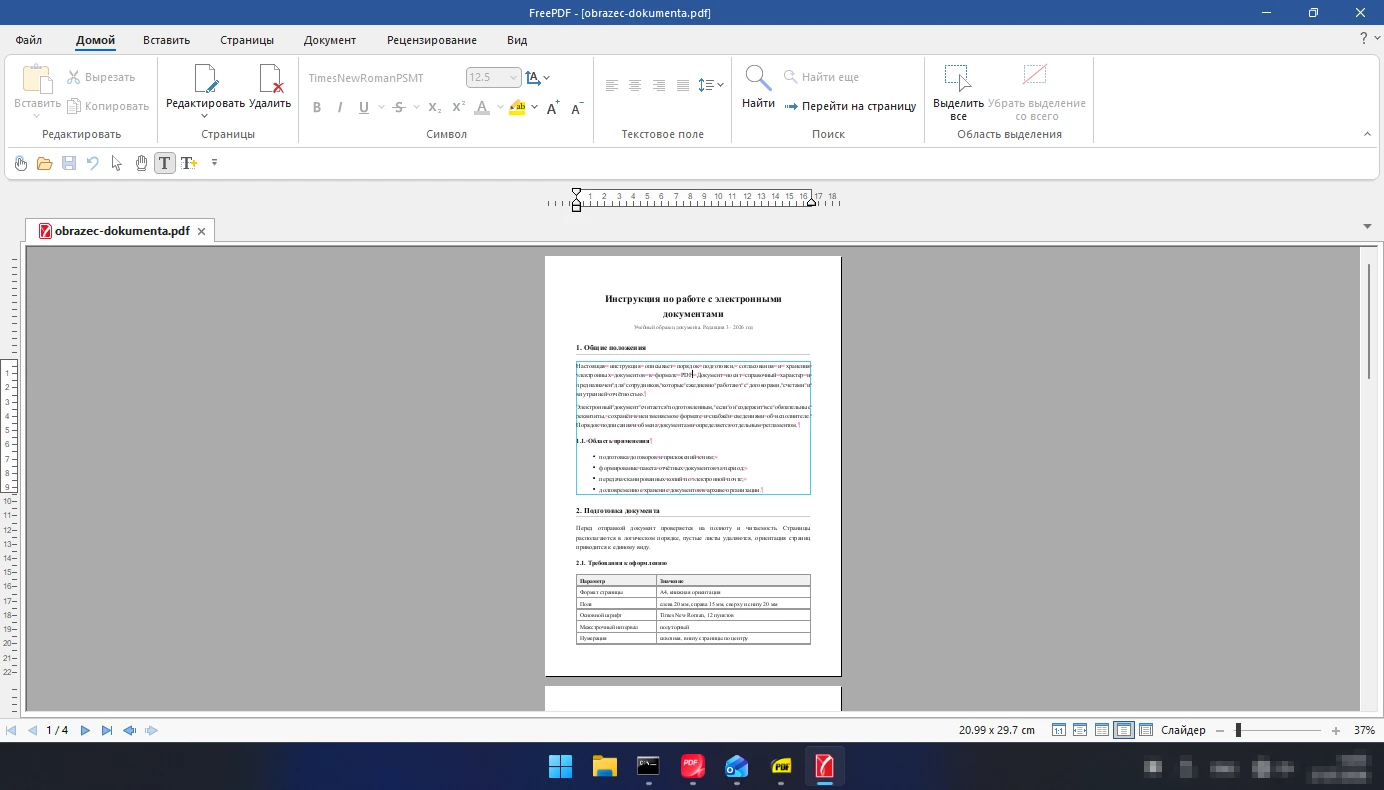1384x790 pixels.
Task: Collapse the ribbon with the chevron
Action: 1367,134
